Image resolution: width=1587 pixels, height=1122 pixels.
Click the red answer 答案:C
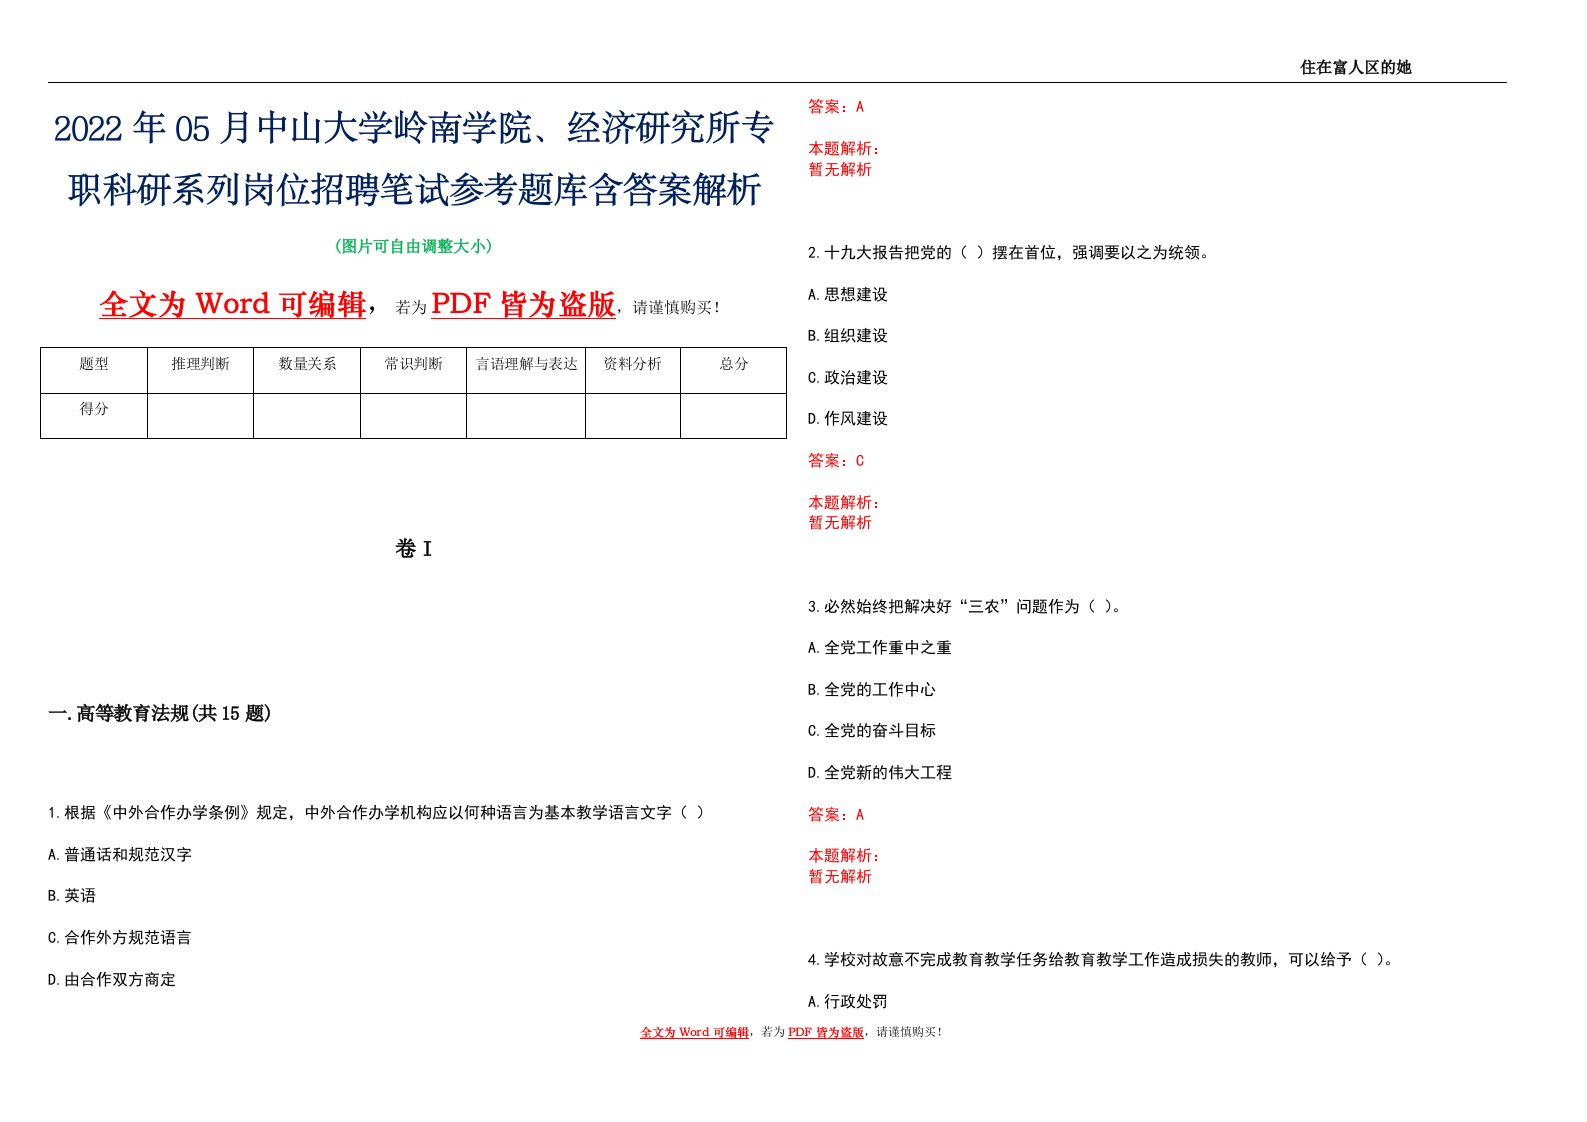tap(836, 461)
